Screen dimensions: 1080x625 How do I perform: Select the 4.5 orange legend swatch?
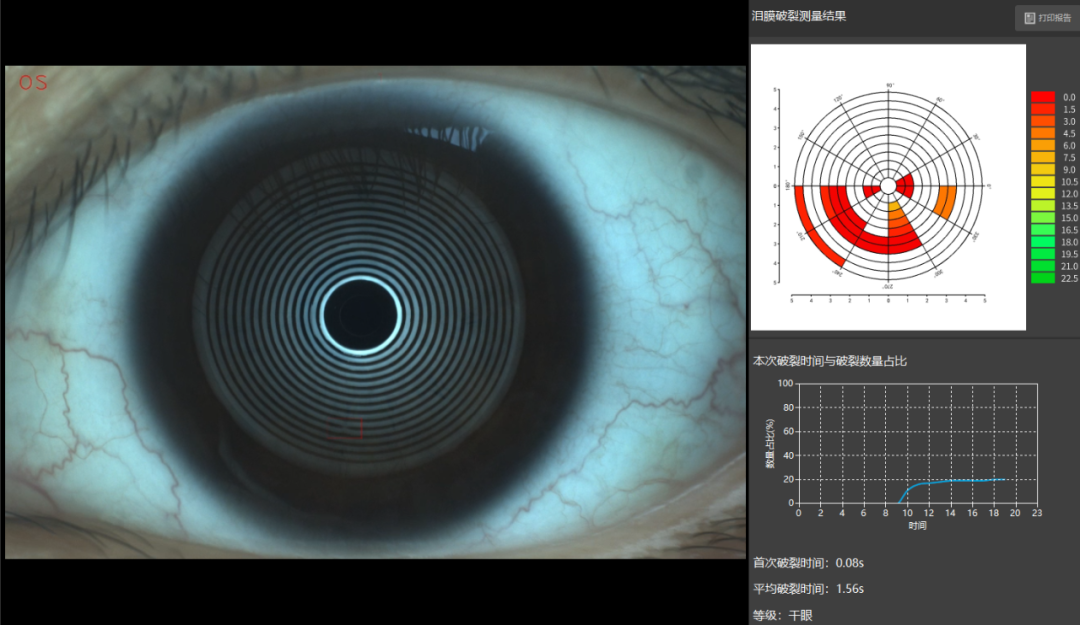pyautogui.click(x=1043, y=133)
